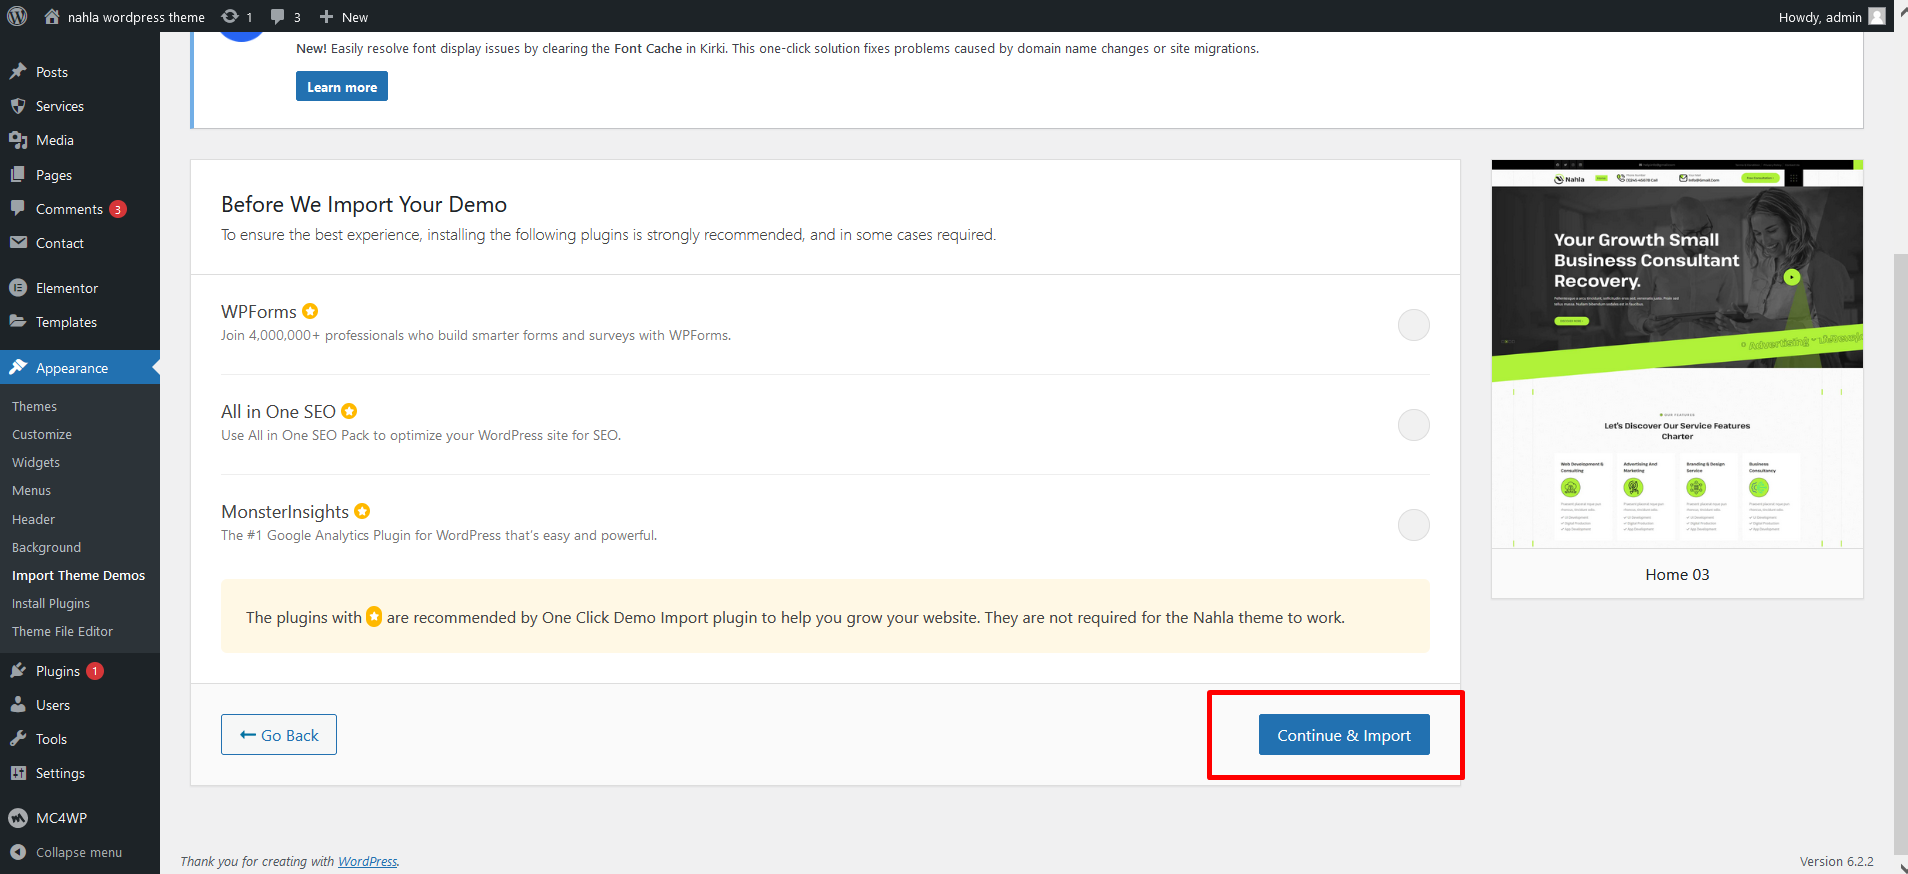Click the Home 03 demo preview thumbnail
Image resolution: width=1908 pixels, height=874 pixels.
click(x=1677, y=354)
